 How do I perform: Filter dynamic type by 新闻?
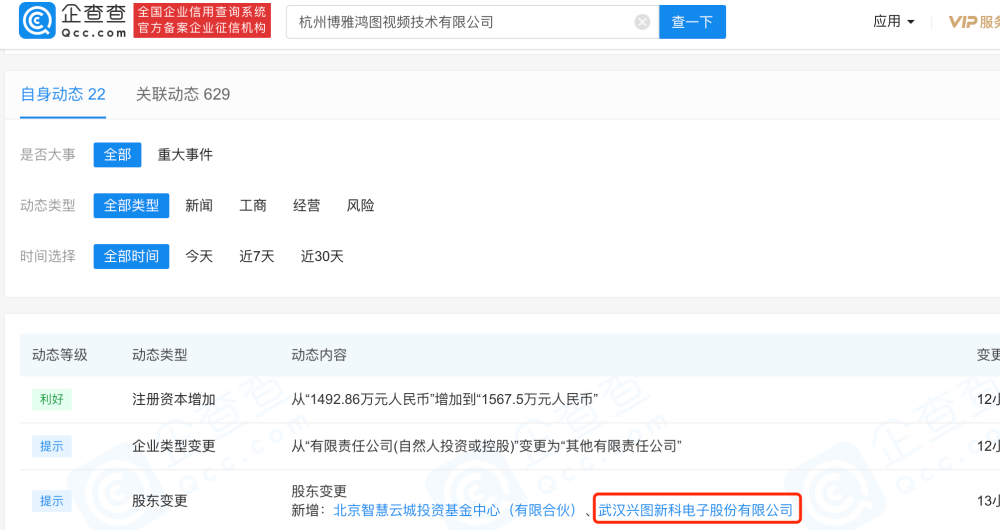tap(199, 205)
